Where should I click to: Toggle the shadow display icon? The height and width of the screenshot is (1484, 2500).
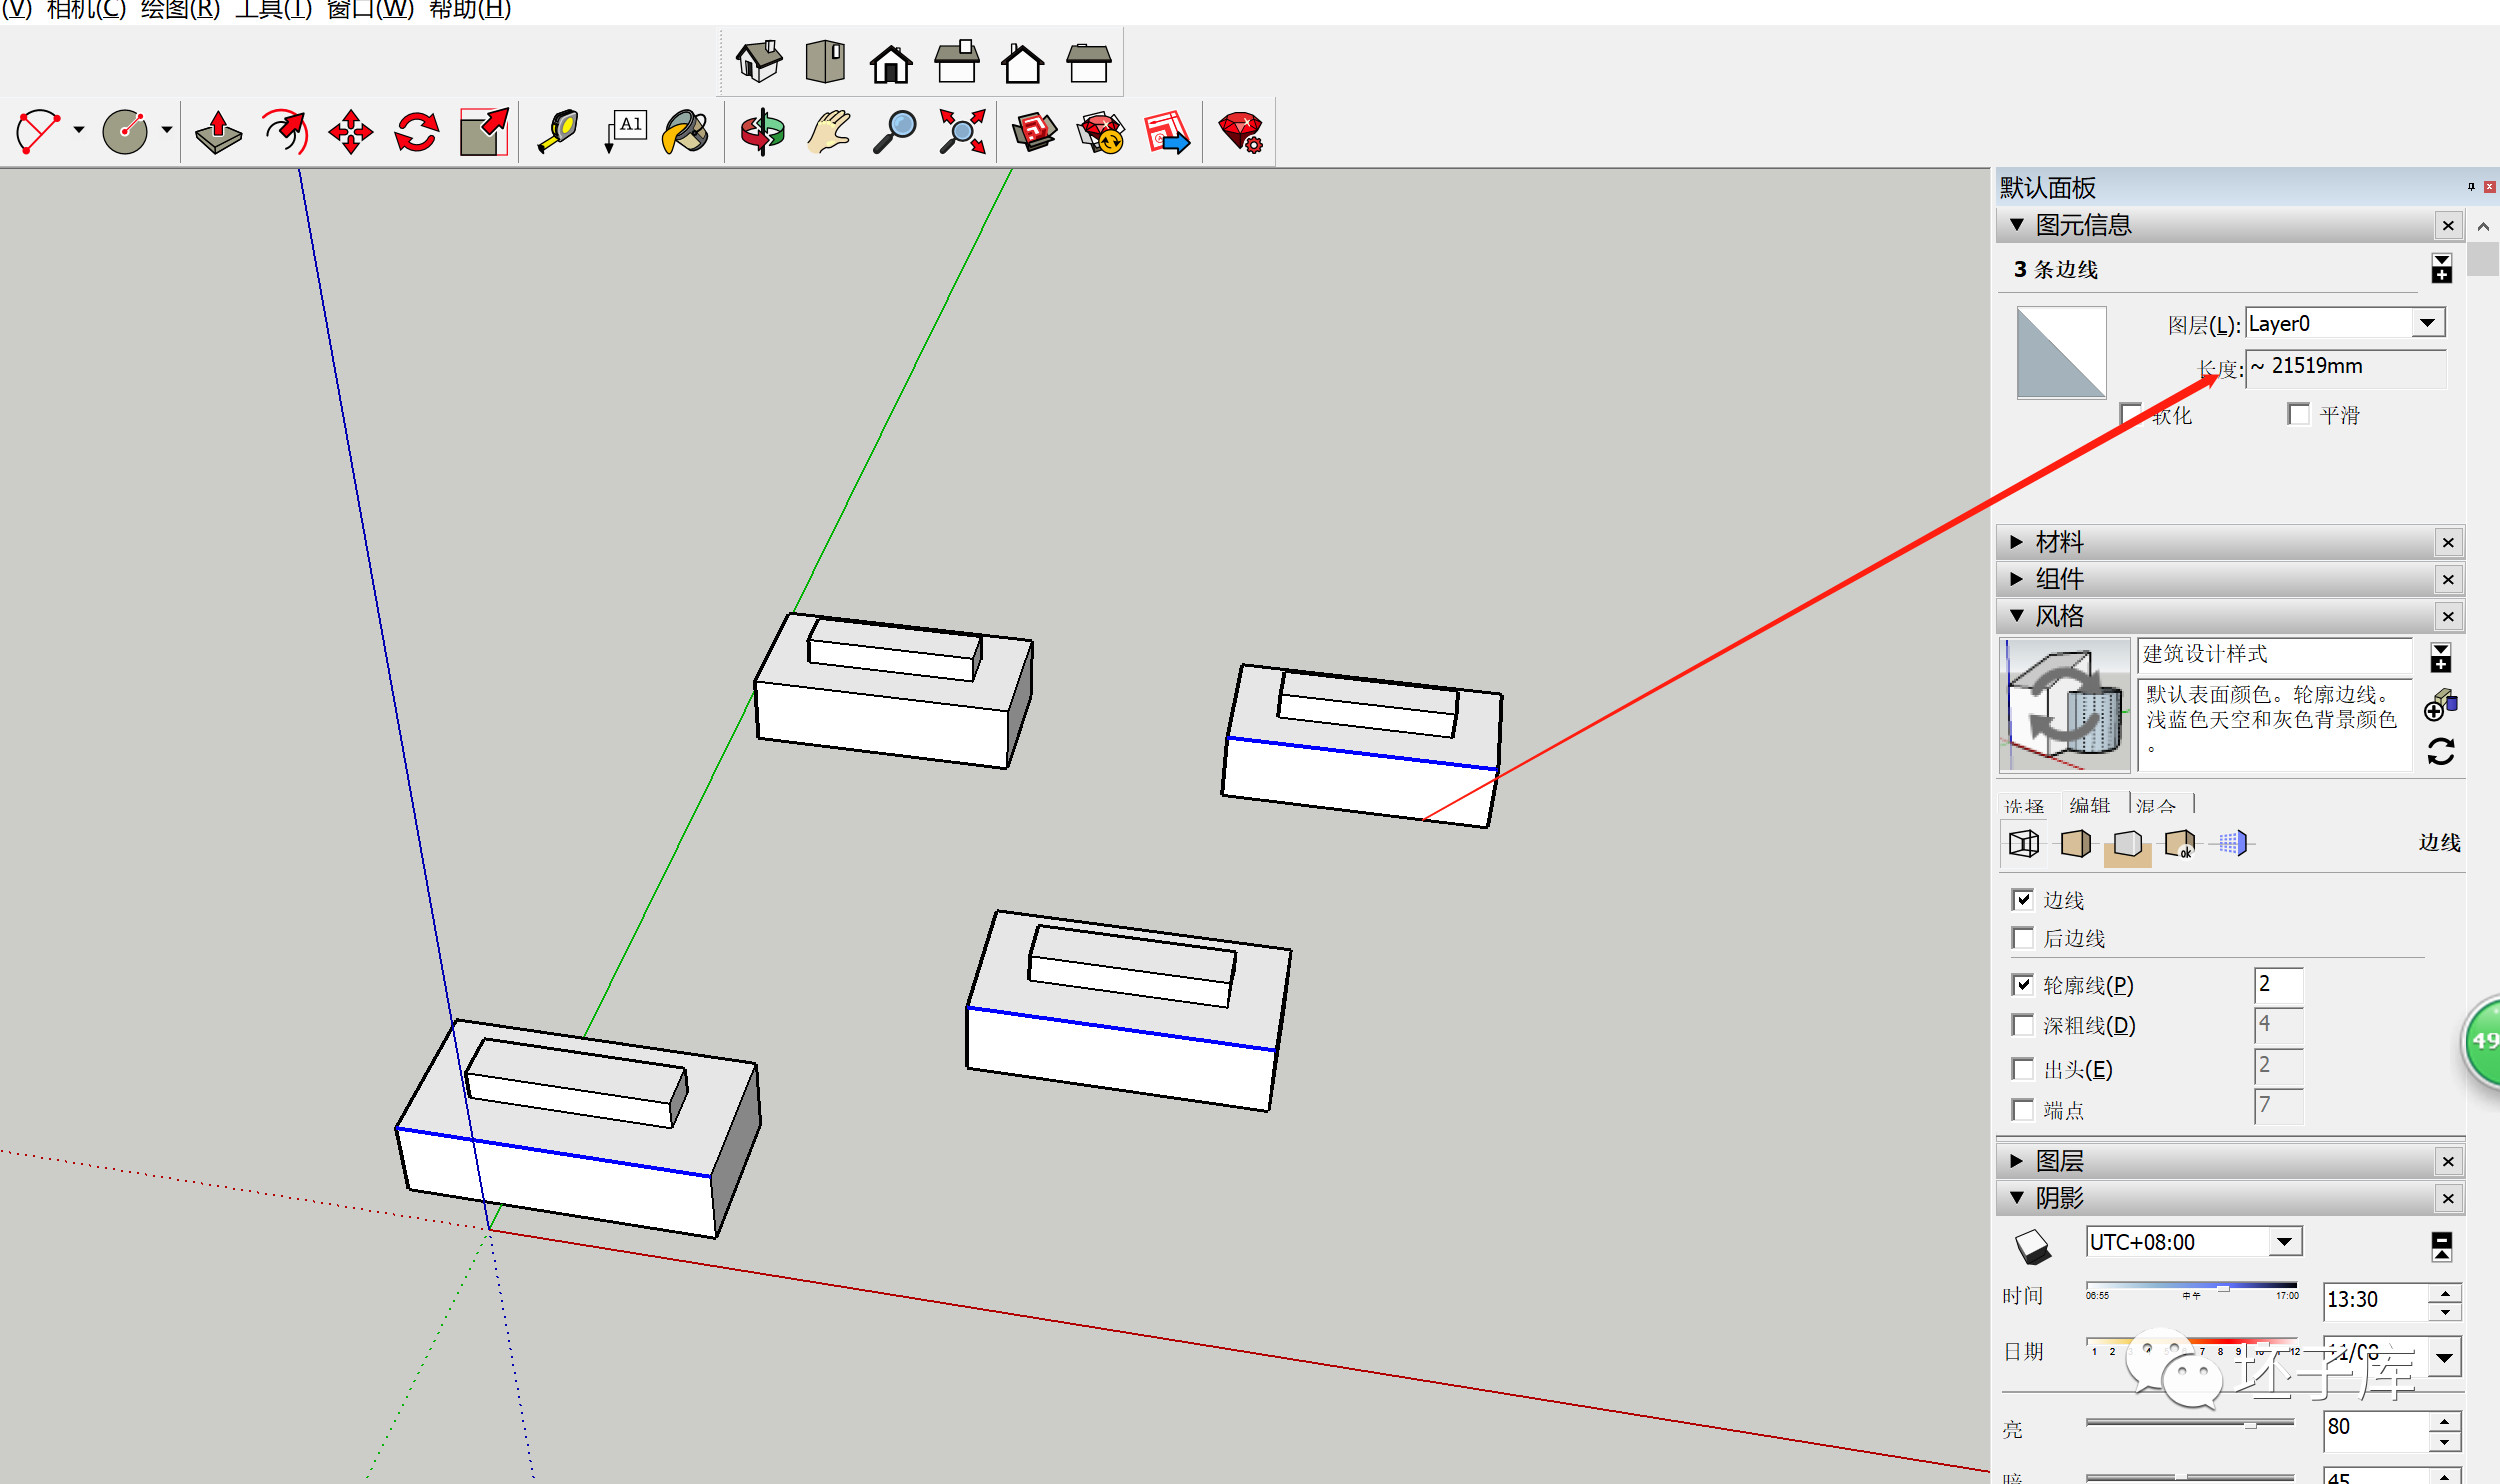click(x=2033, y=1246)
